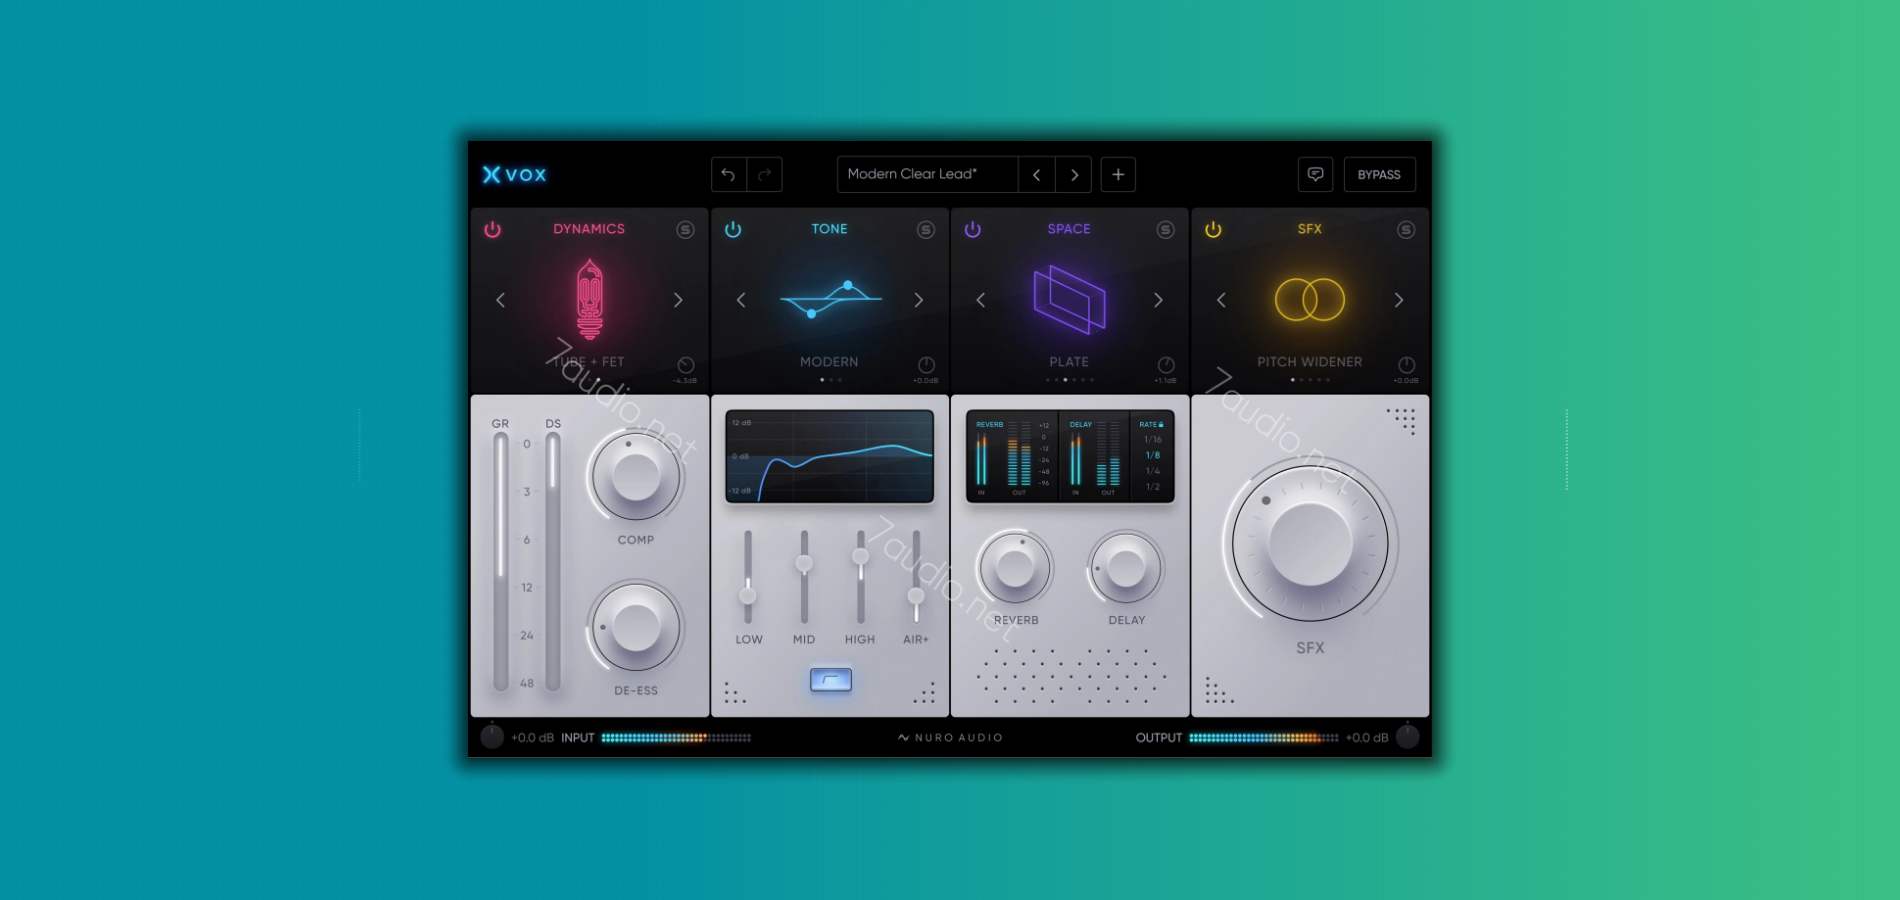The height and width of the screenshot is (900, 1900).
Task: Switch to the next Space mode
Action: pos(1158,300)
